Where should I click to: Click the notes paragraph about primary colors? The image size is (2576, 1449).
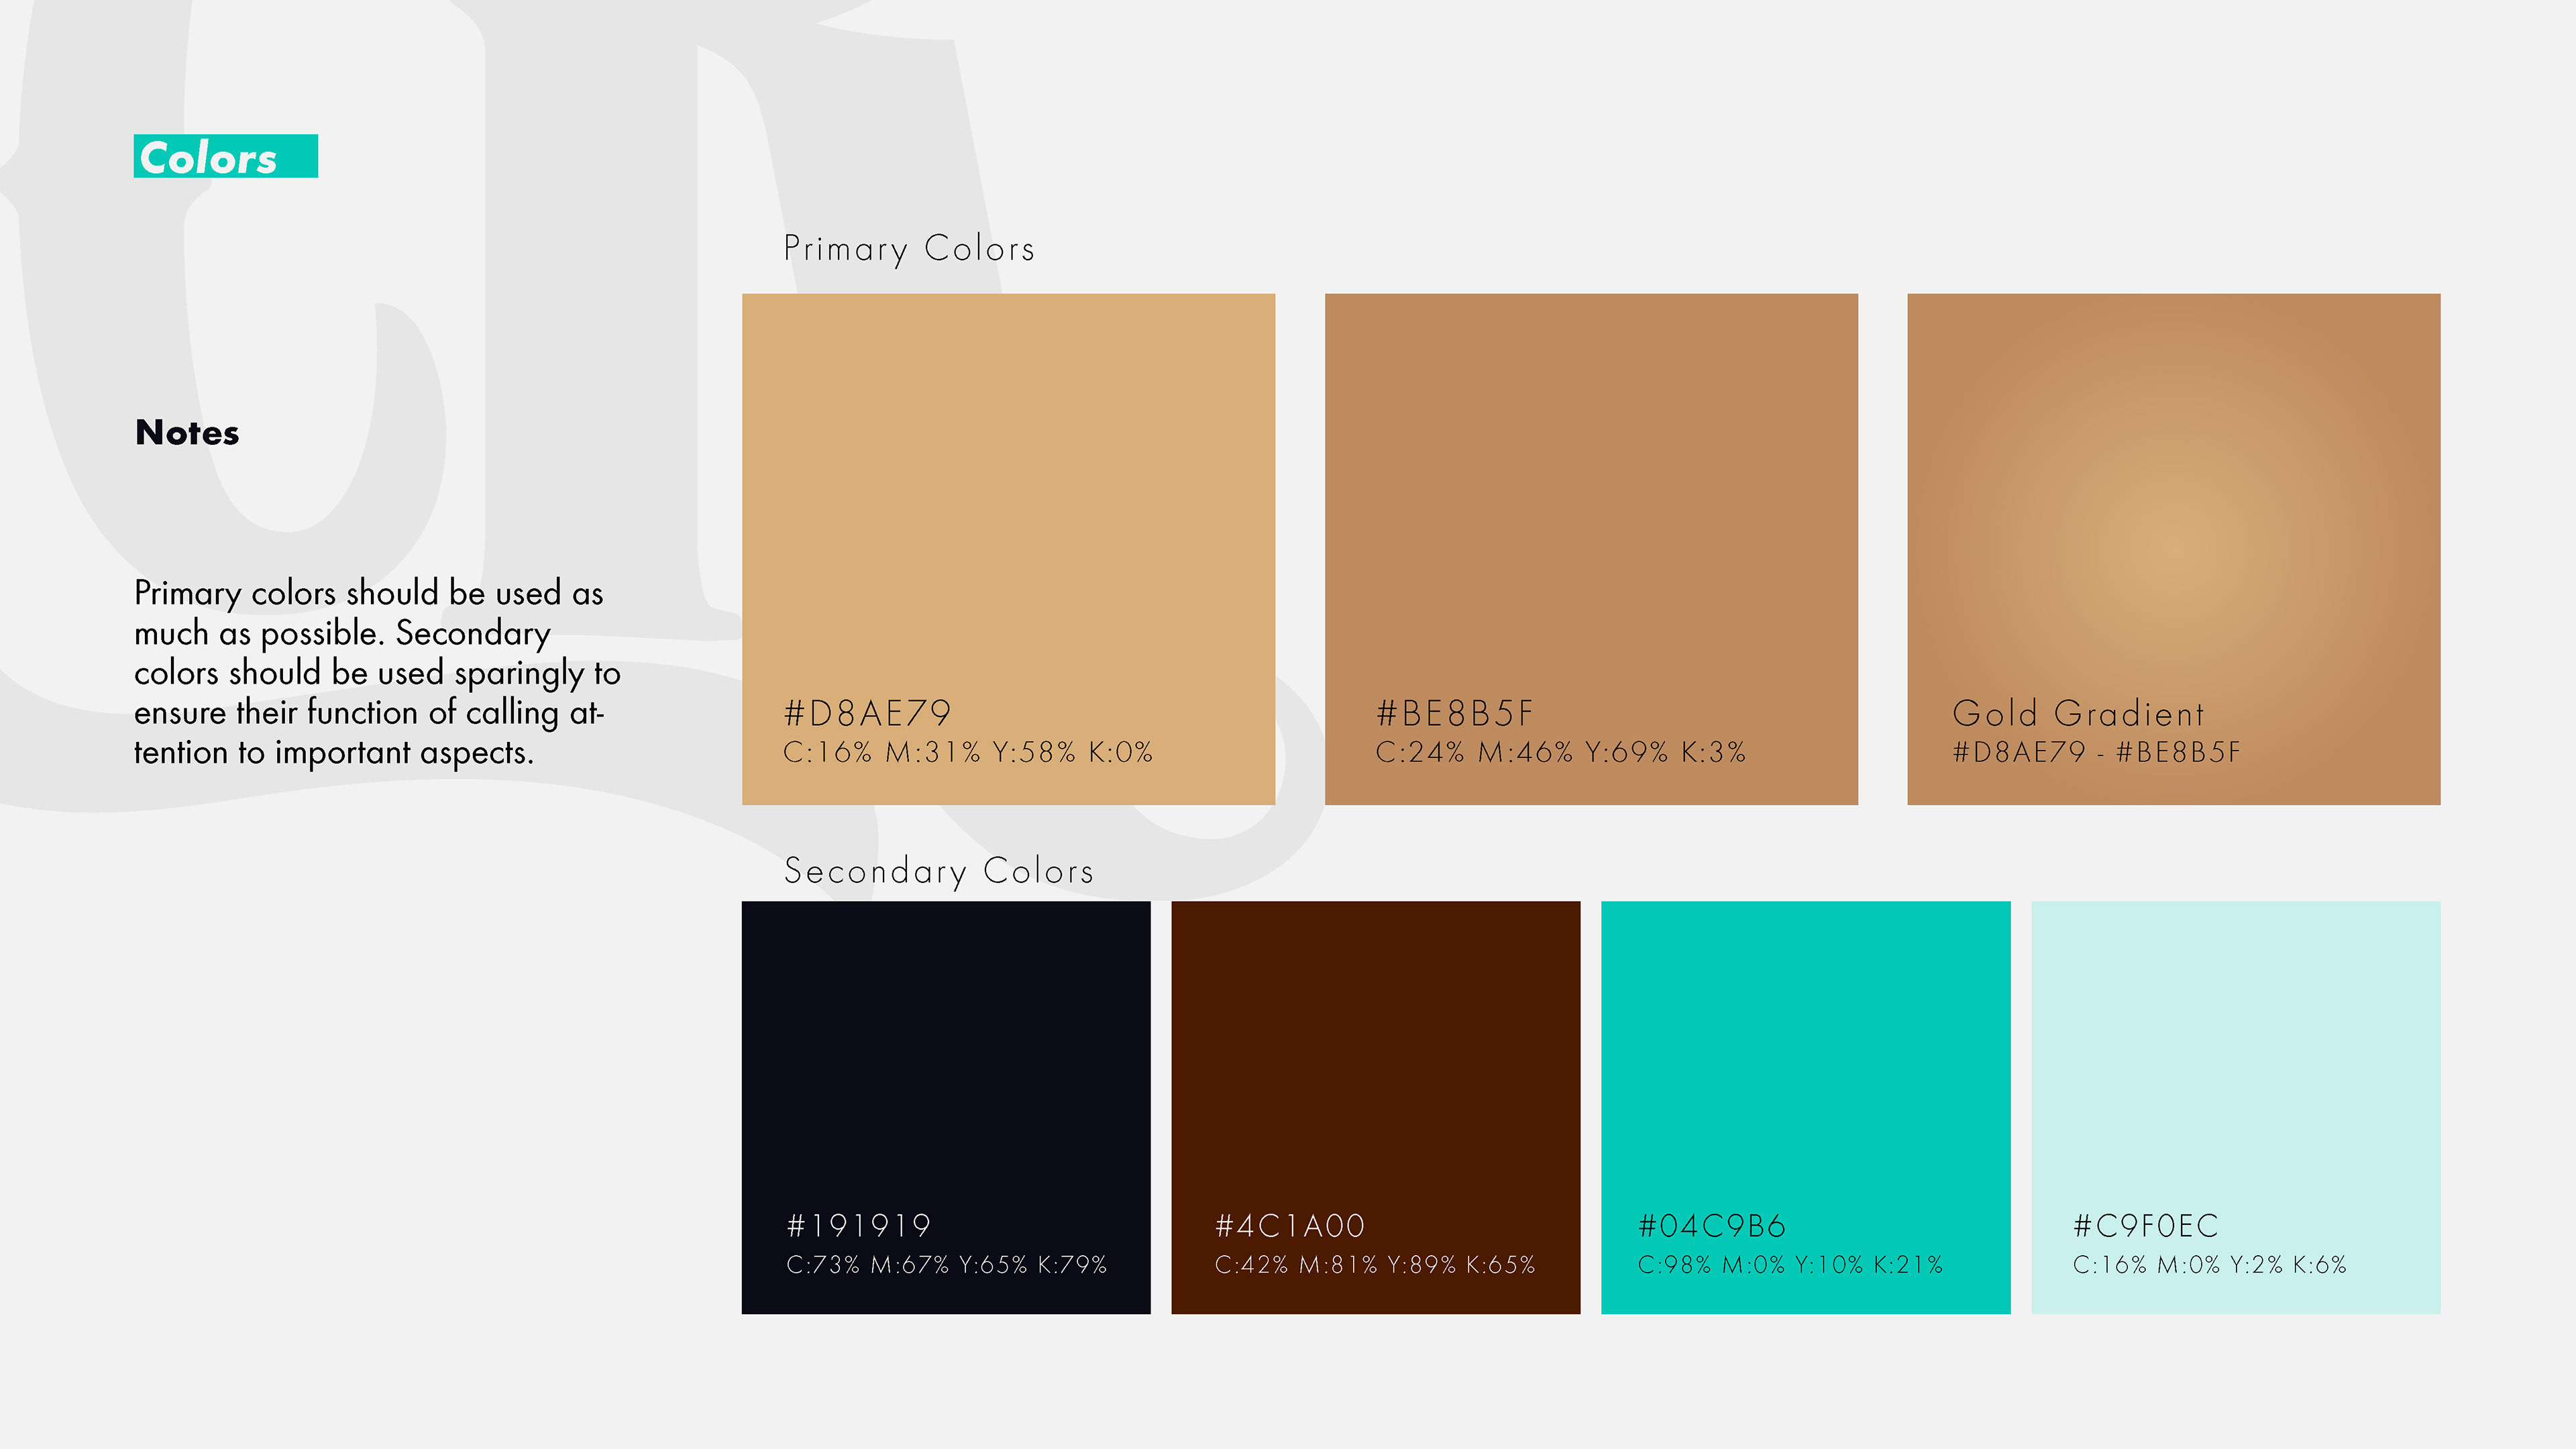pos(378,673)
